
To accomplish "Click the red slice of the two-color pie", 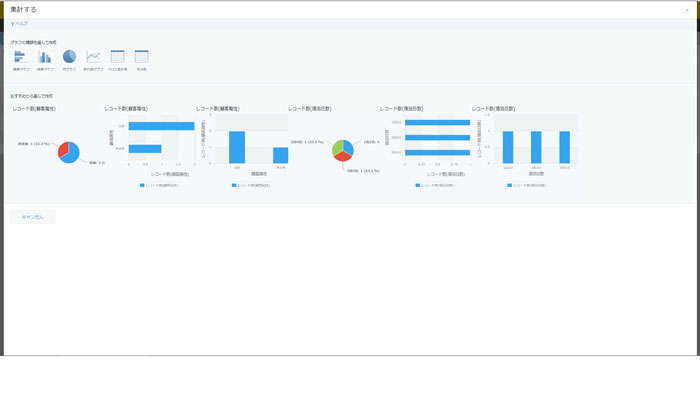I will pos(62,149).
